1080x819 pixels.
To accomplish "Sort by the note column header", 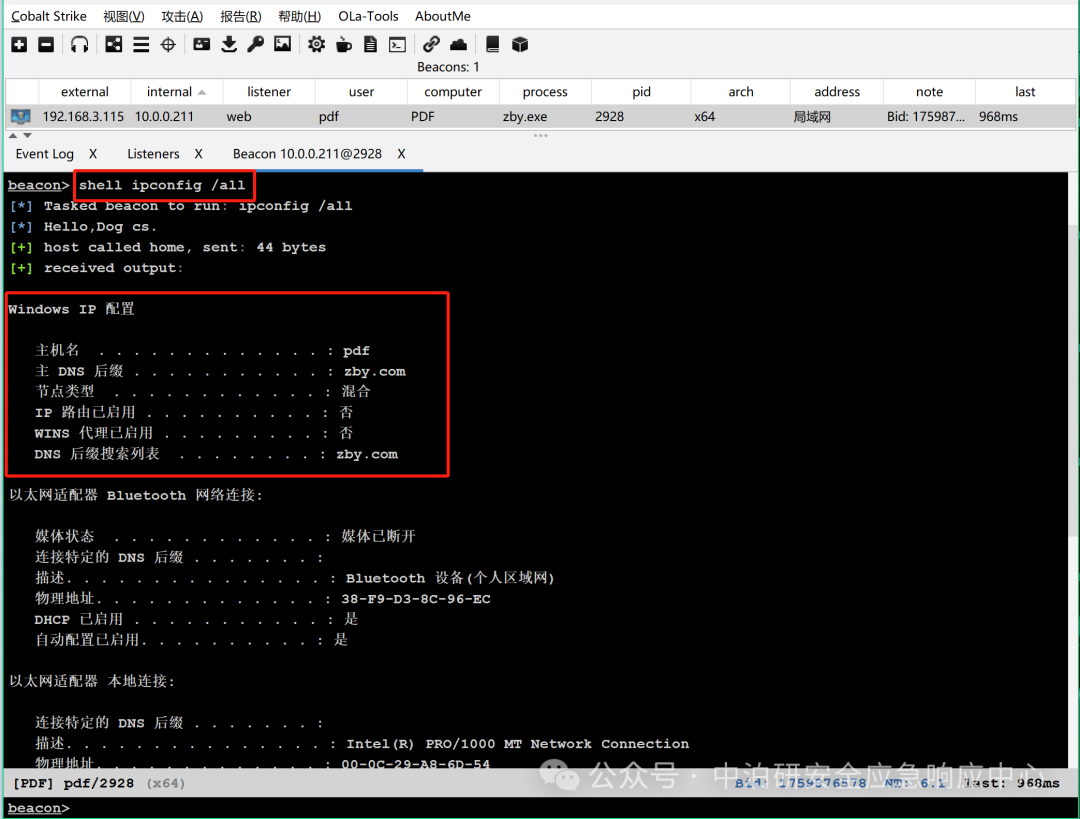I will [929, 92].
